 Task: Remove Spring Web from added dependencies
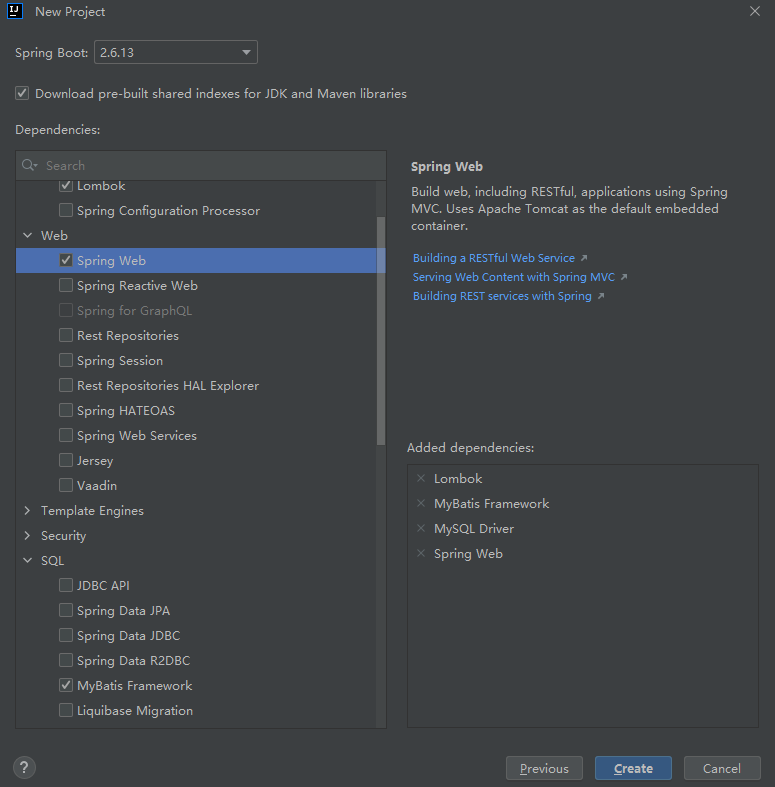coord(421,553)
